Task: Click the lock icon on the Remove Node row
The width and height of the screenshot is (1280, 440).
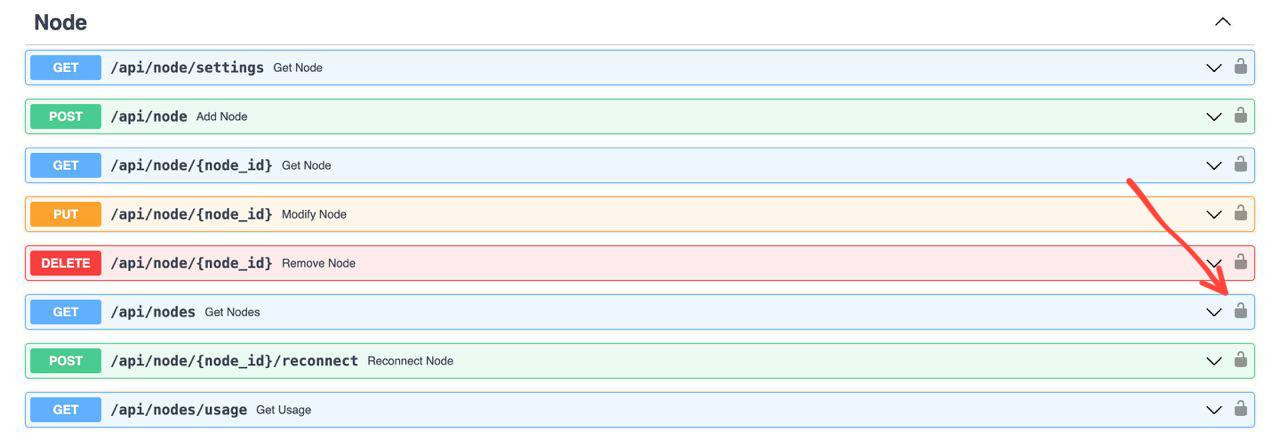Action: (x=1240, y=262)
